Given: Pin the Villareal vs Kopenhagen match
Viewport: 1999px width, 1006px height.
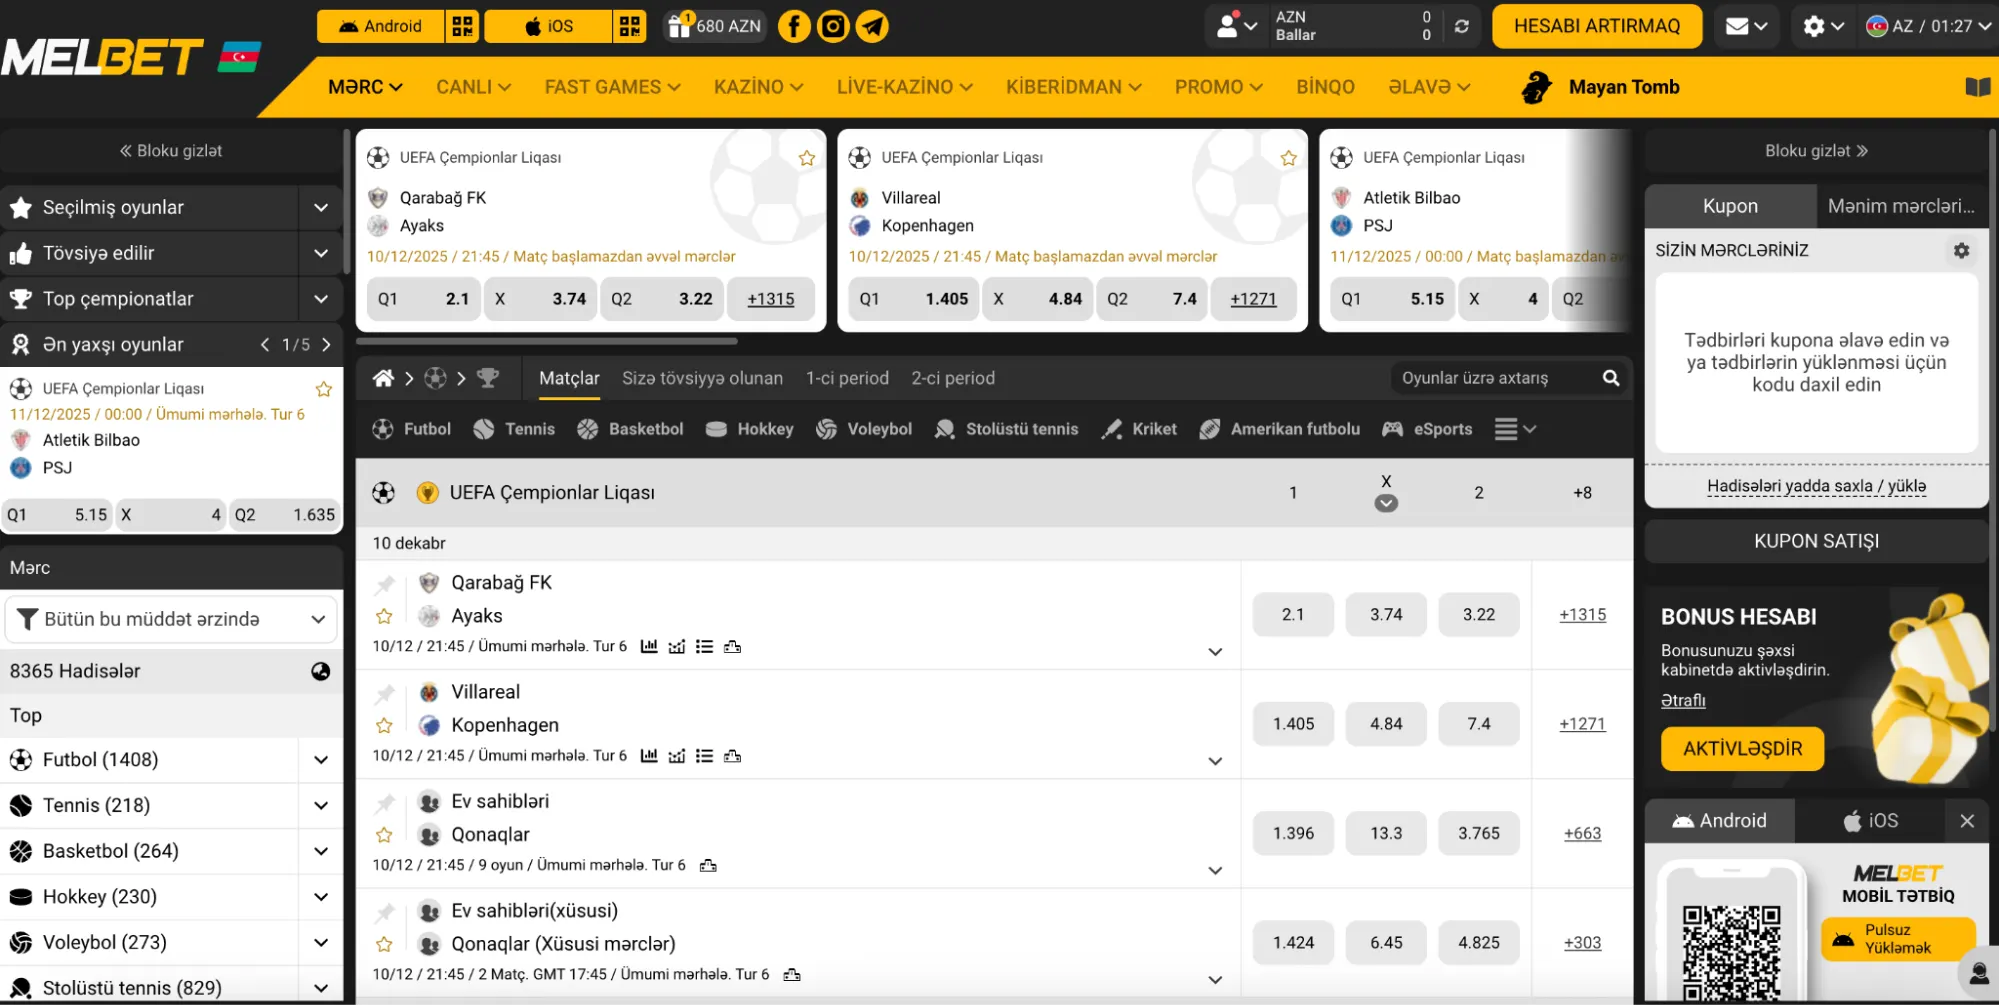Looking at the screenshot, I should 385,693.
